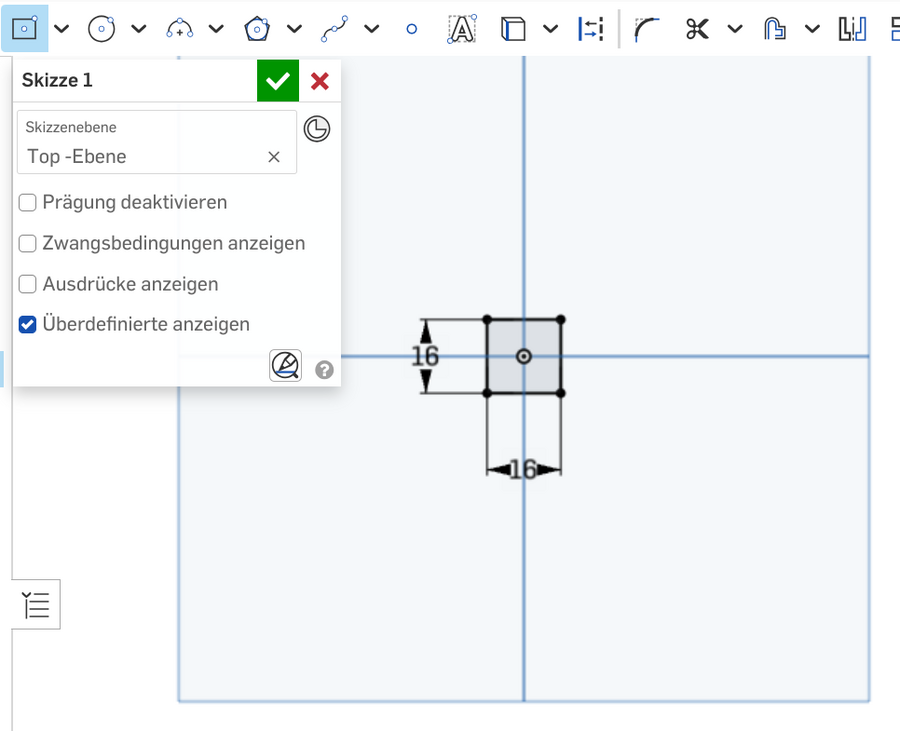The image size is (900, 731).
Task: Select the Rectangle sketch tool
Action: click(x=22, y=28)
